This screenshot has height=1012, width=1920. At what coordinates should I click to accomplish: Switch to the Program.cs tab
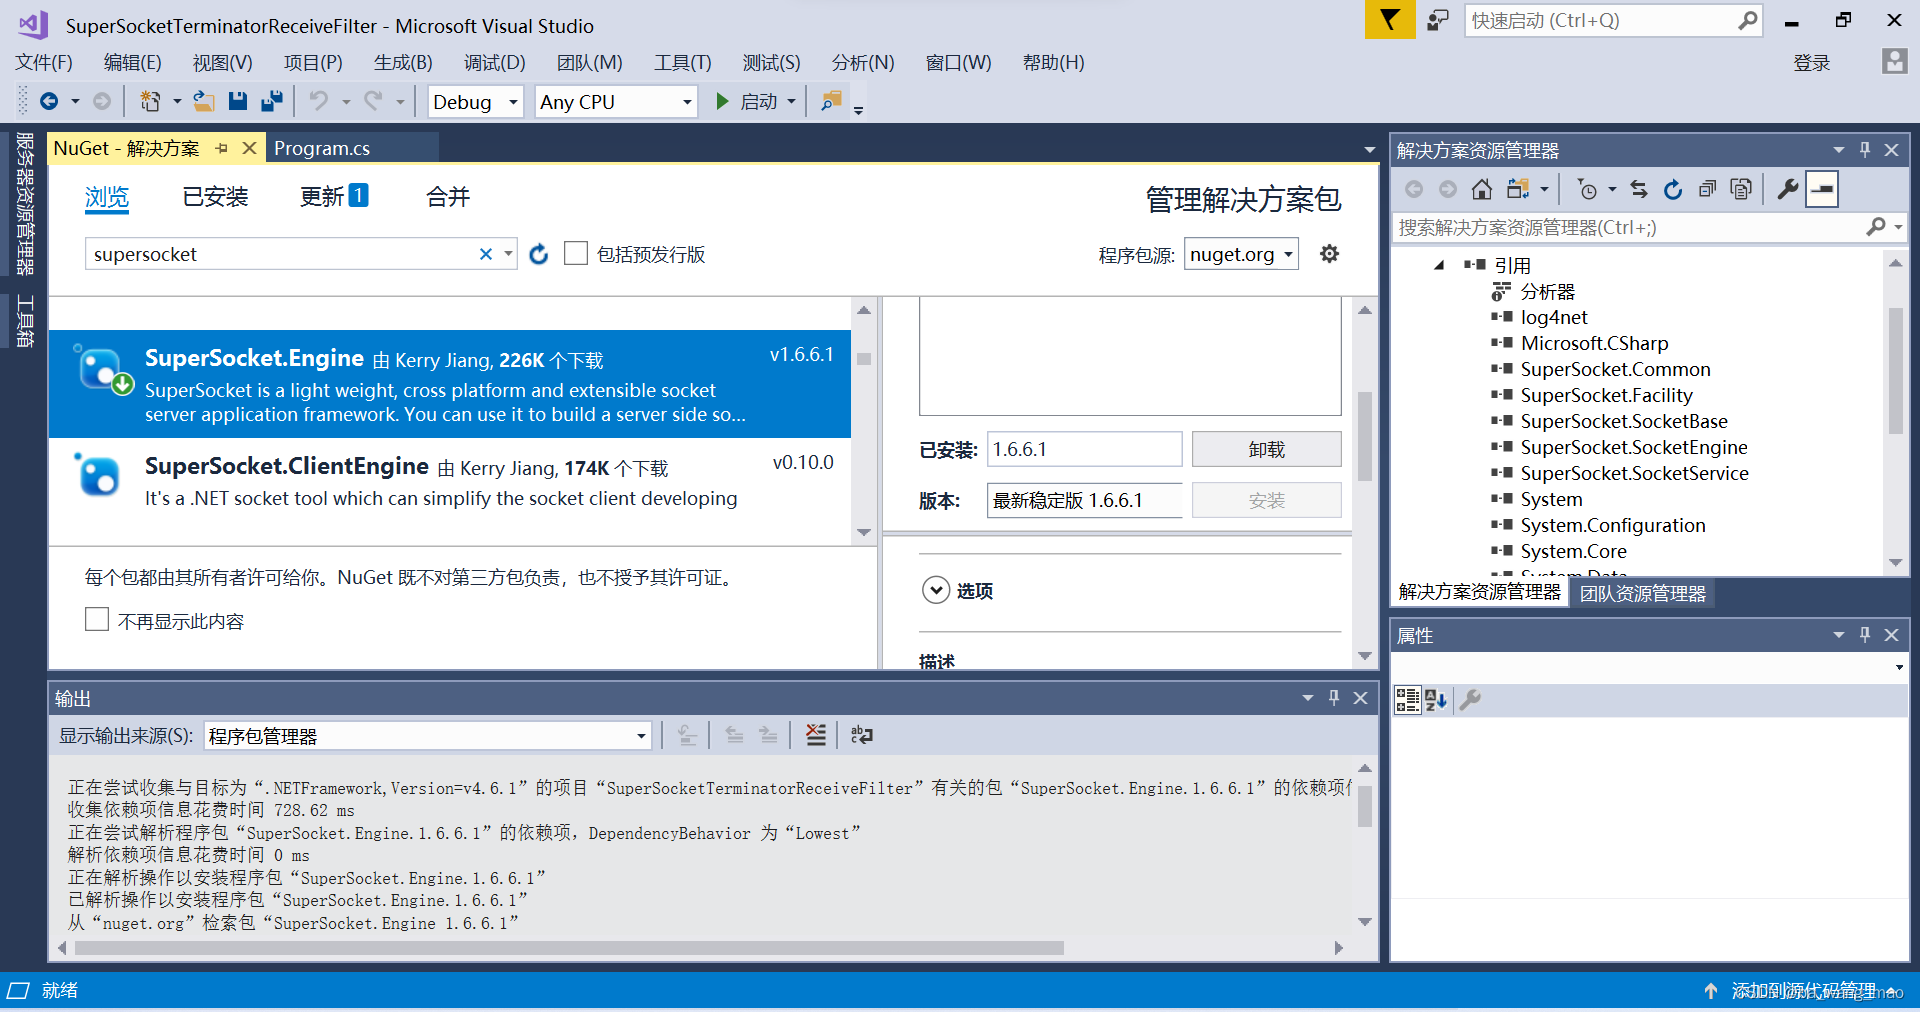pyautogui.click(x=322, y=148)
